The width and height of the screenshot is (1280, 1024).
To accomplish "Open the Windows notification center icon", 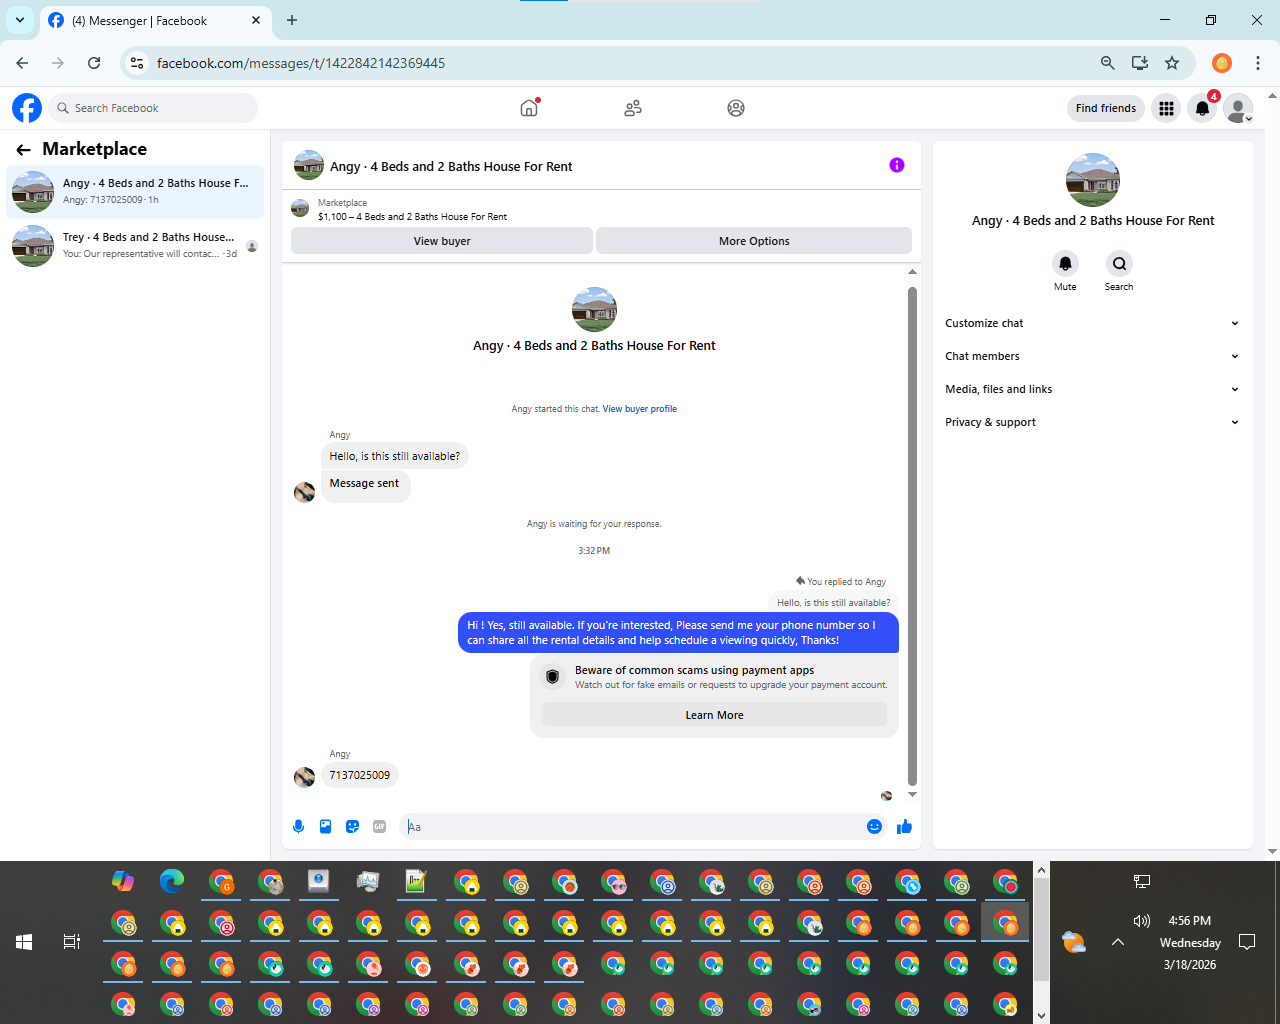I will coord(1247,942).
